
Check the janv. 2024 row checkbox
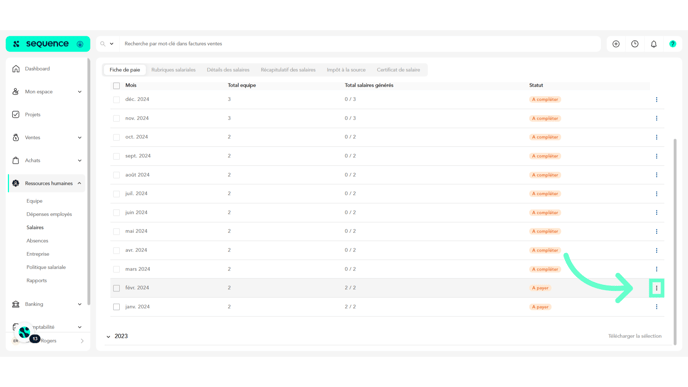coord(116,307)
